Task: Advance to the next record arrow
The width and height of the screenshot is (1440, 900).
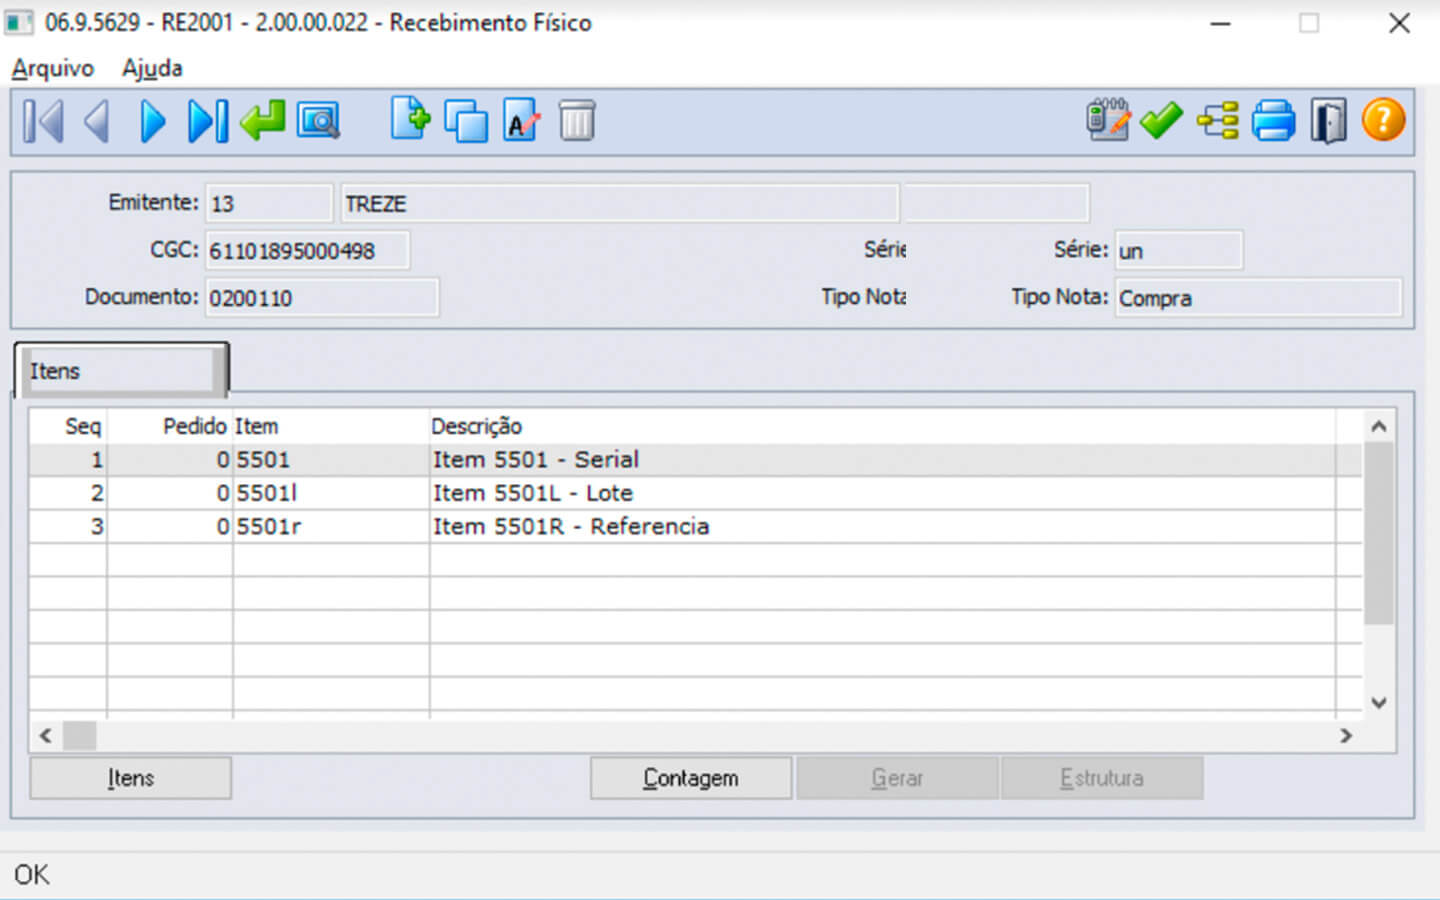Action: [x=153, y=122]
